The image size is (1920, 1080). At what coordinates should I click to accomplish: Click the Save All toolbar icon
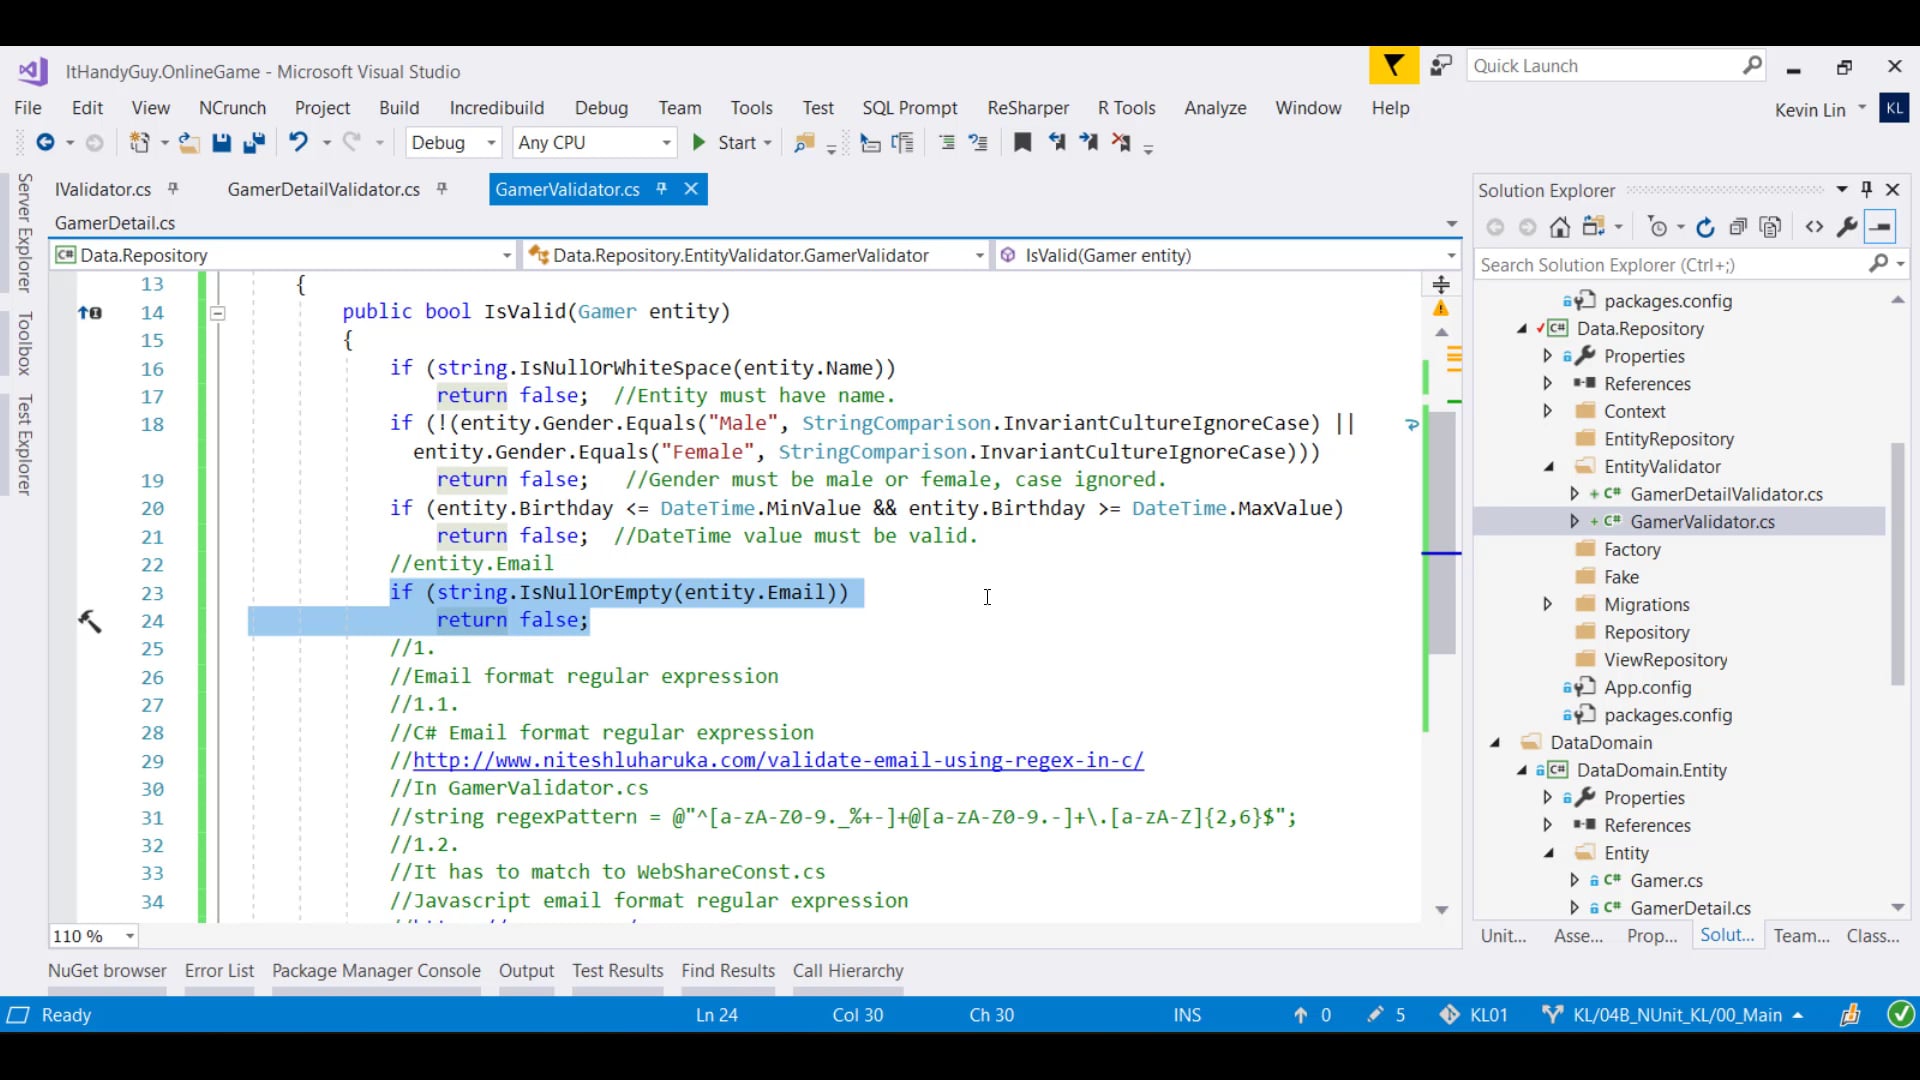pyautogui.click(x=254, y=143)
